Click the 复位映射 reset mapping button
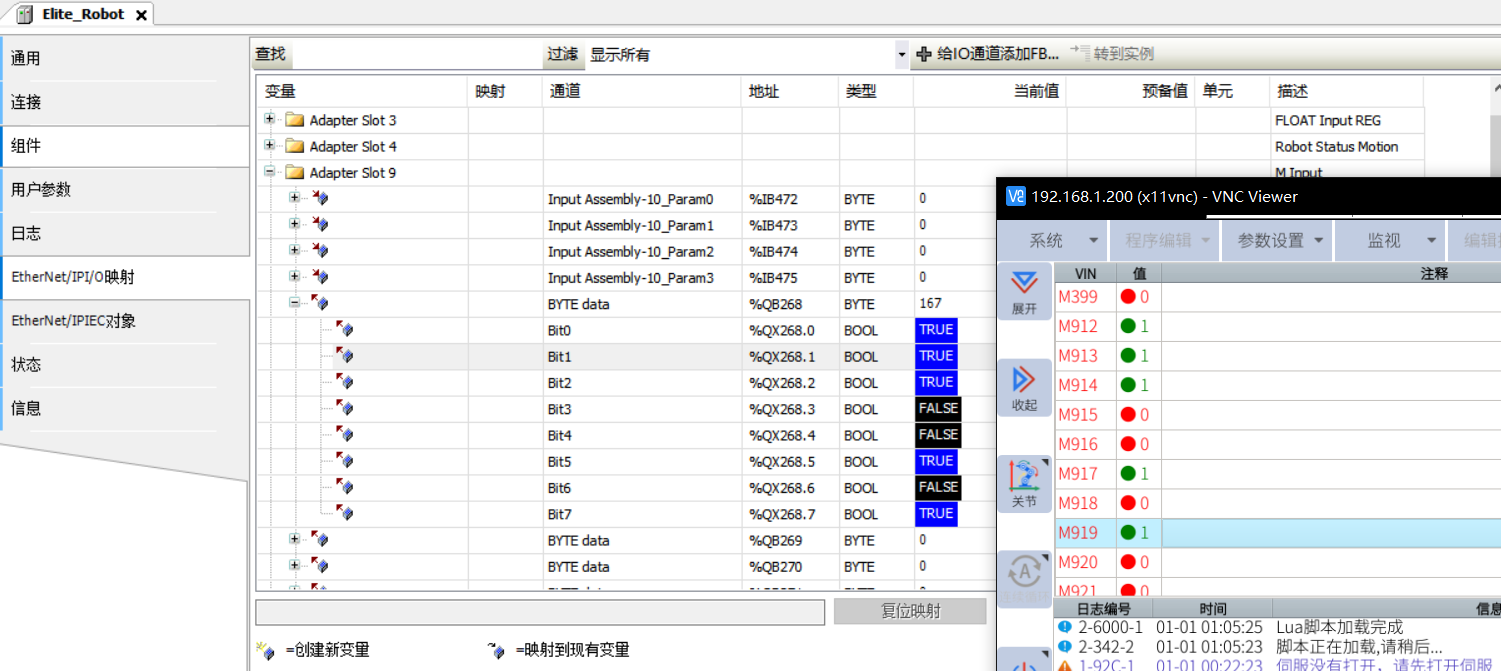 (910, 612)
